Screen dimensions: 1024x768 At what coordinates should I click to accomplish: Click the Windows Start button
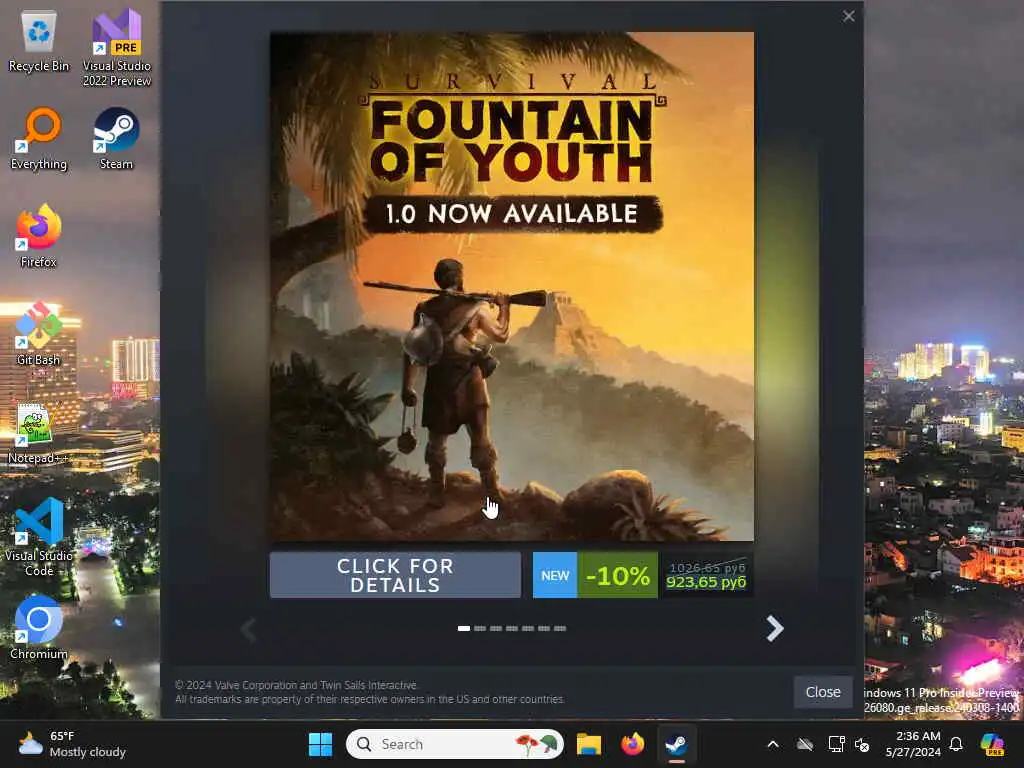(320, 744)
